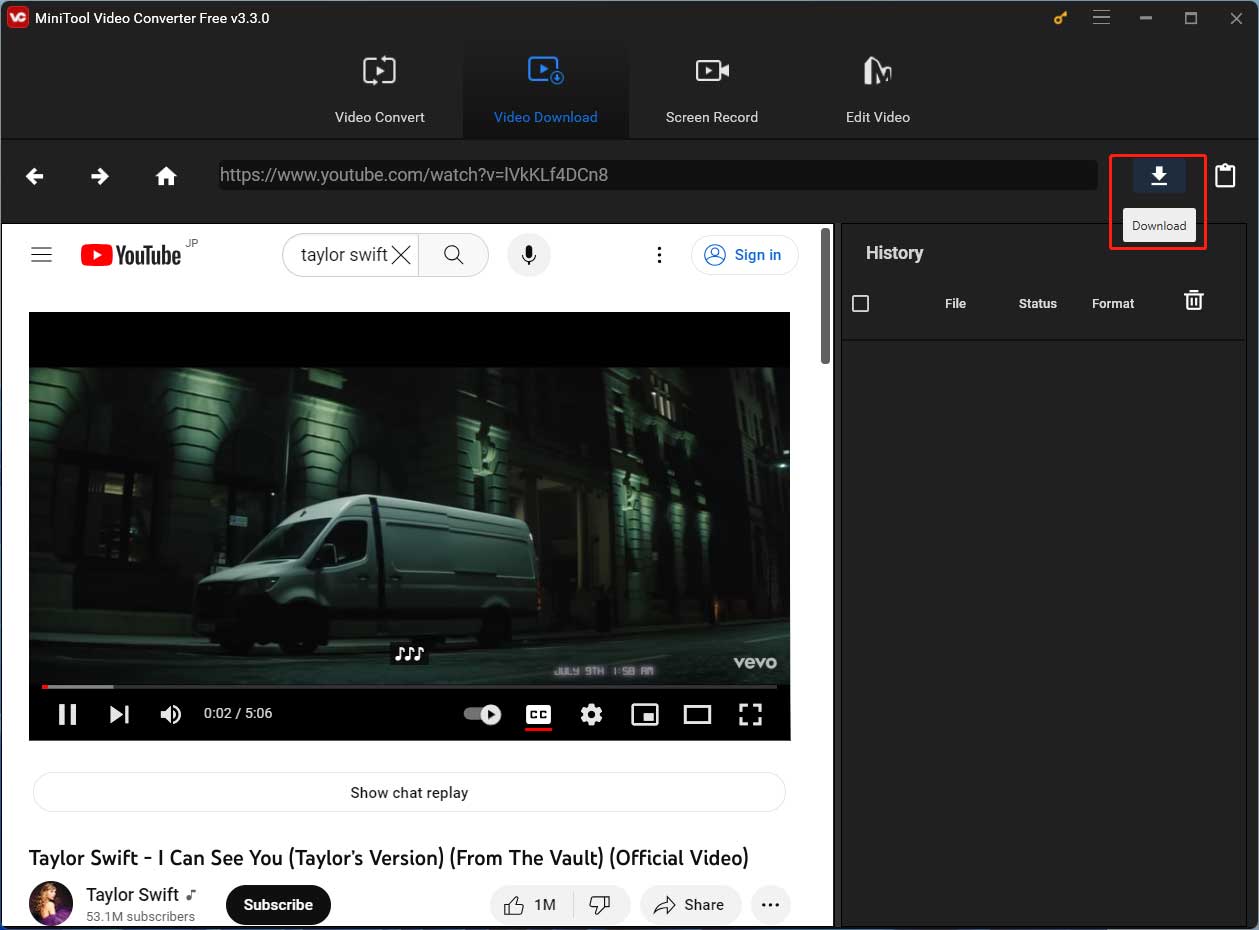Open YouTube's sidebar menu
The image size is (1259, 930).
[x=41, y=254]
